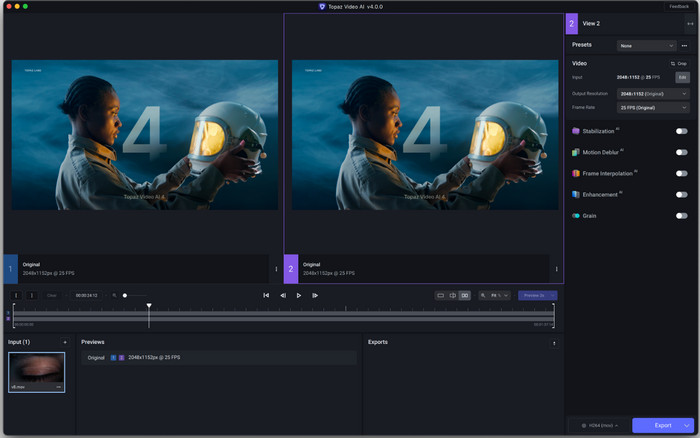Open the Presets dropdown
The width and height of the screenshot is (700, 438).
click(646, 45)
